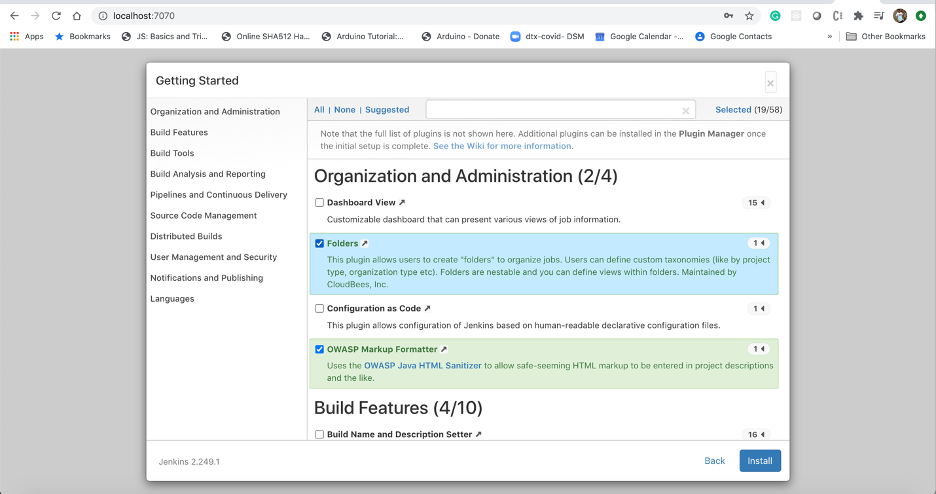
Task: Click the browser forward arrow
Action: pos(35,16)
